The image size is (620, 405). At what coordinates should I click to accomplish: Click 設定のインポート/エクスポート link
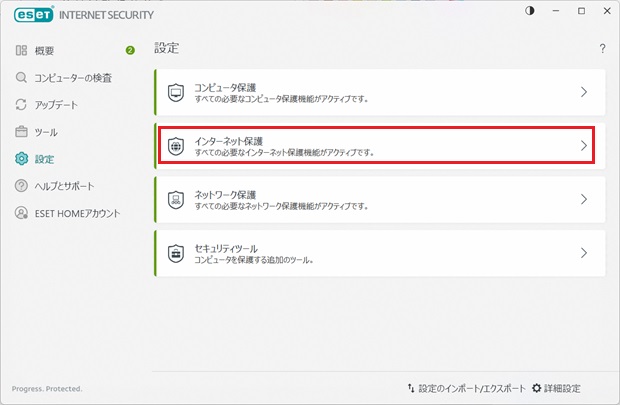[472, 388]
